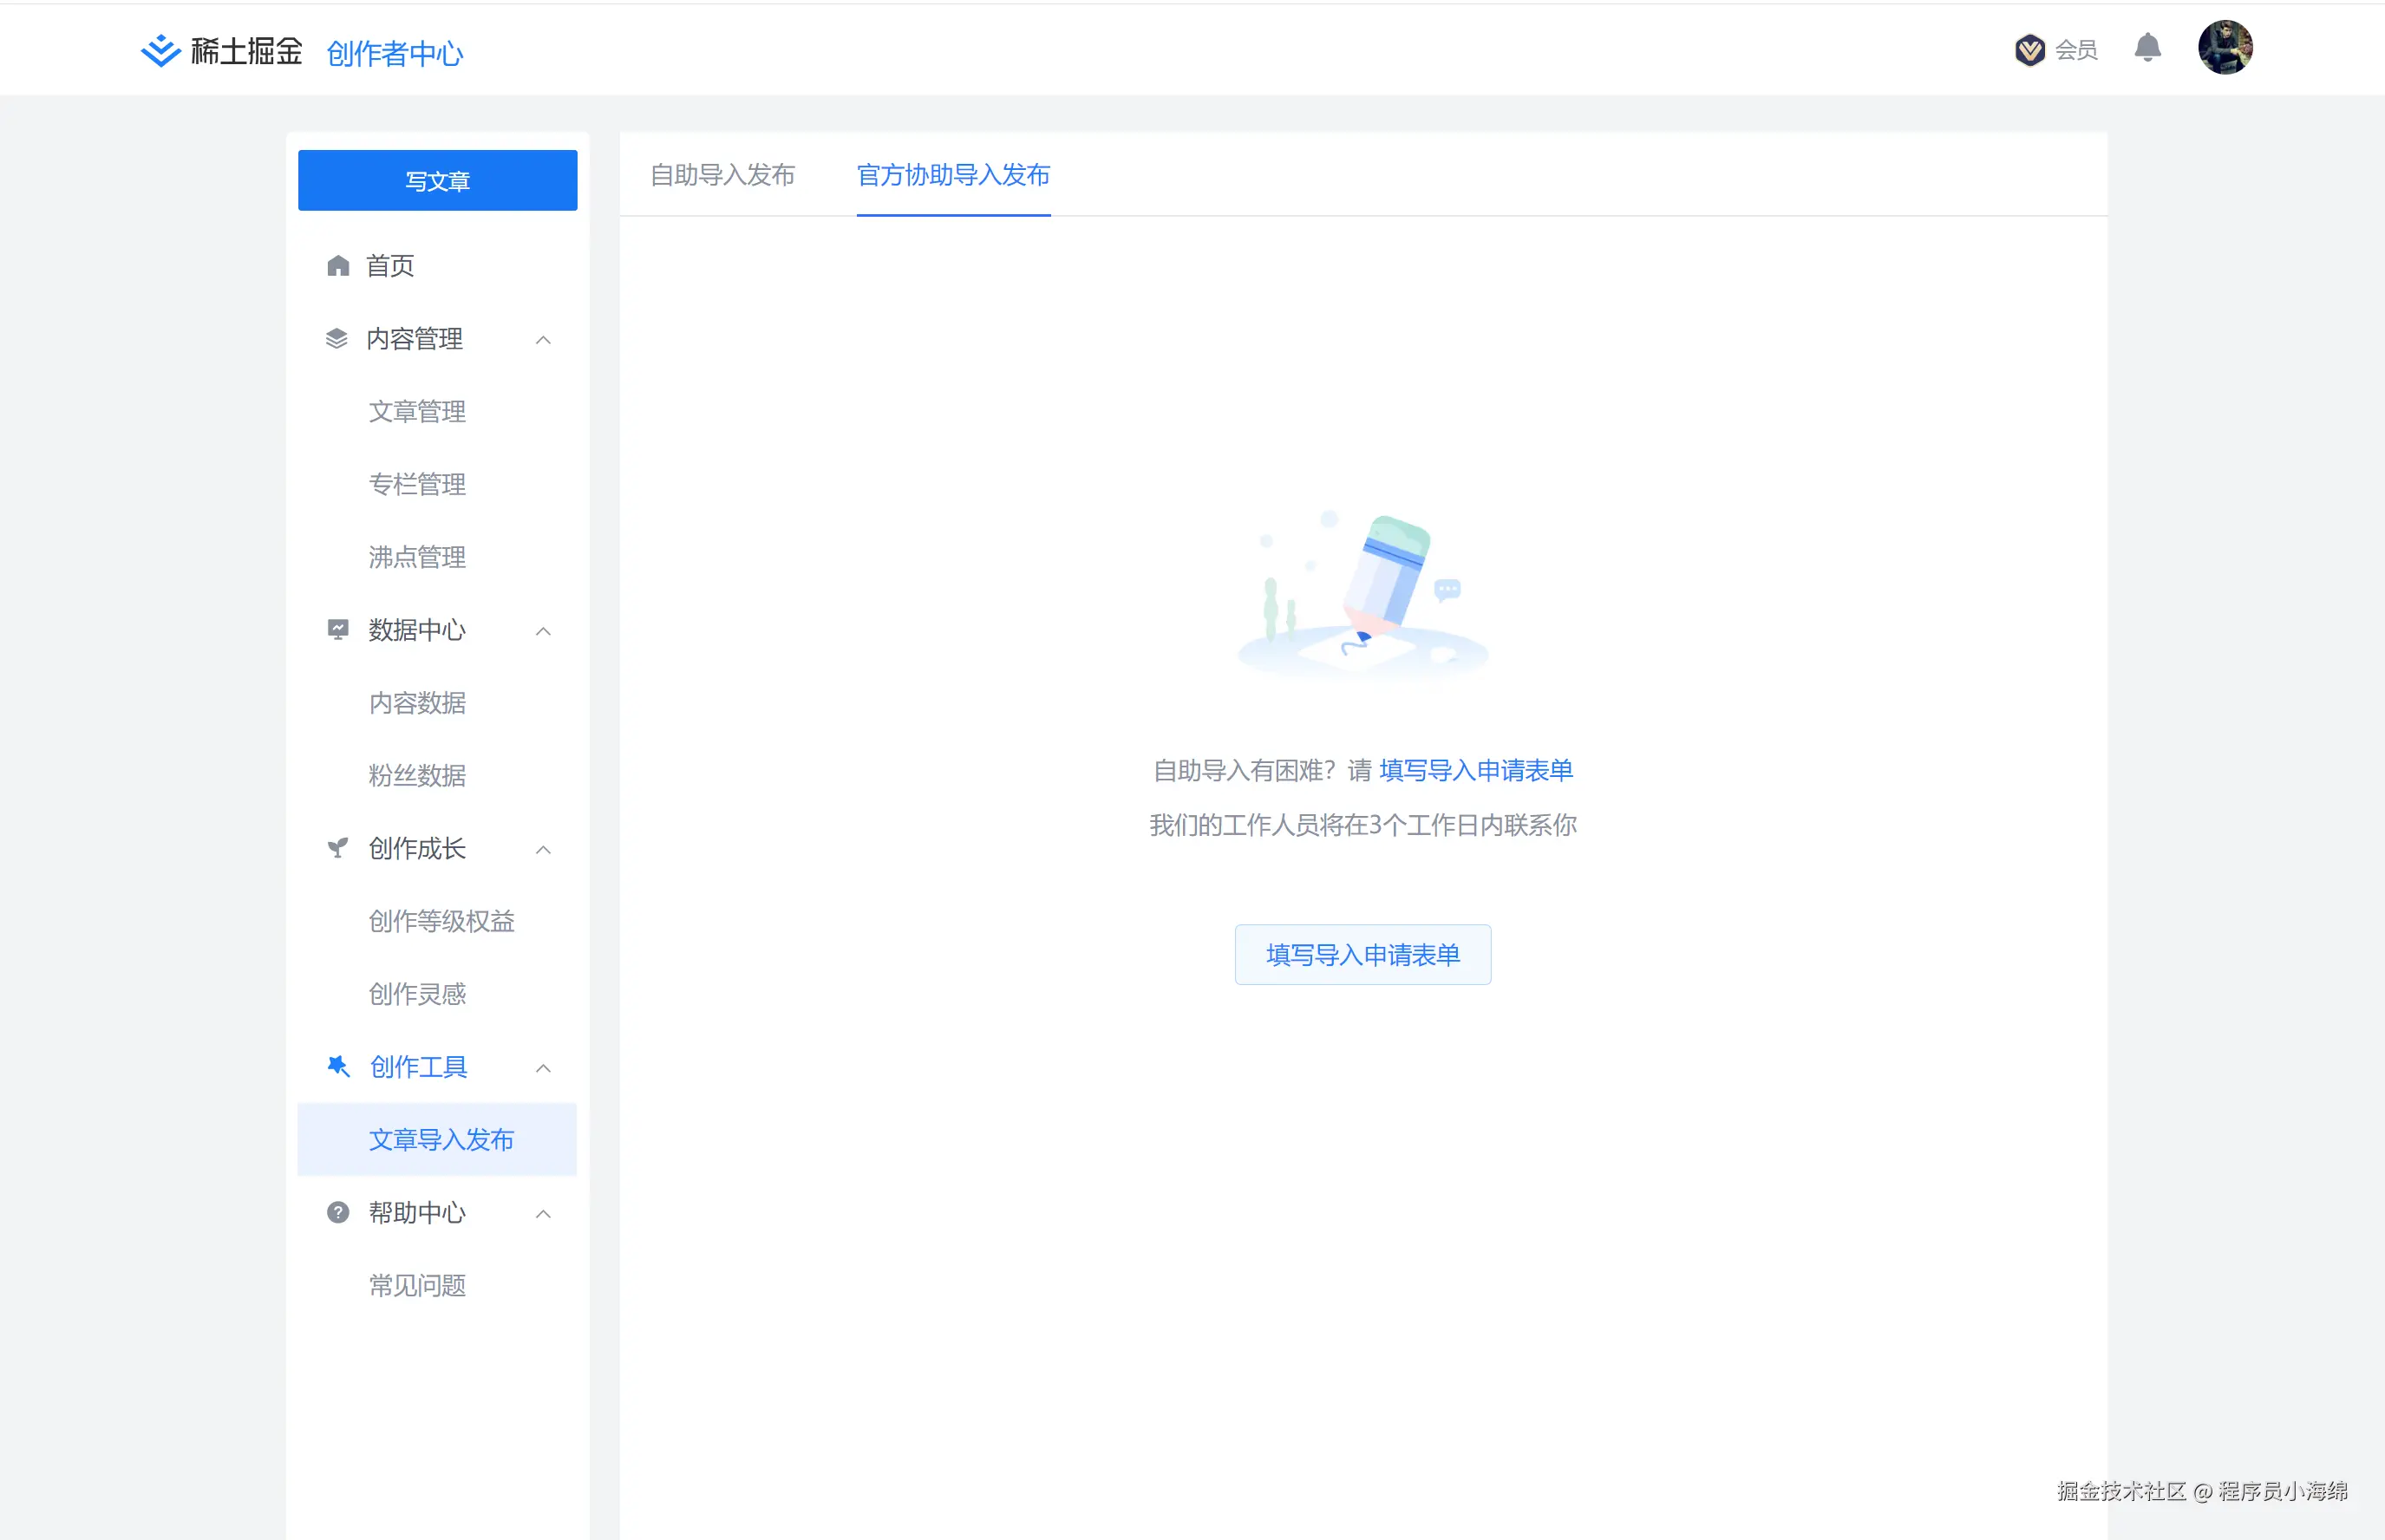Open the inline 填写导入申请表单 link
2385x1540 pixels.
click(x=1475, y=770)
